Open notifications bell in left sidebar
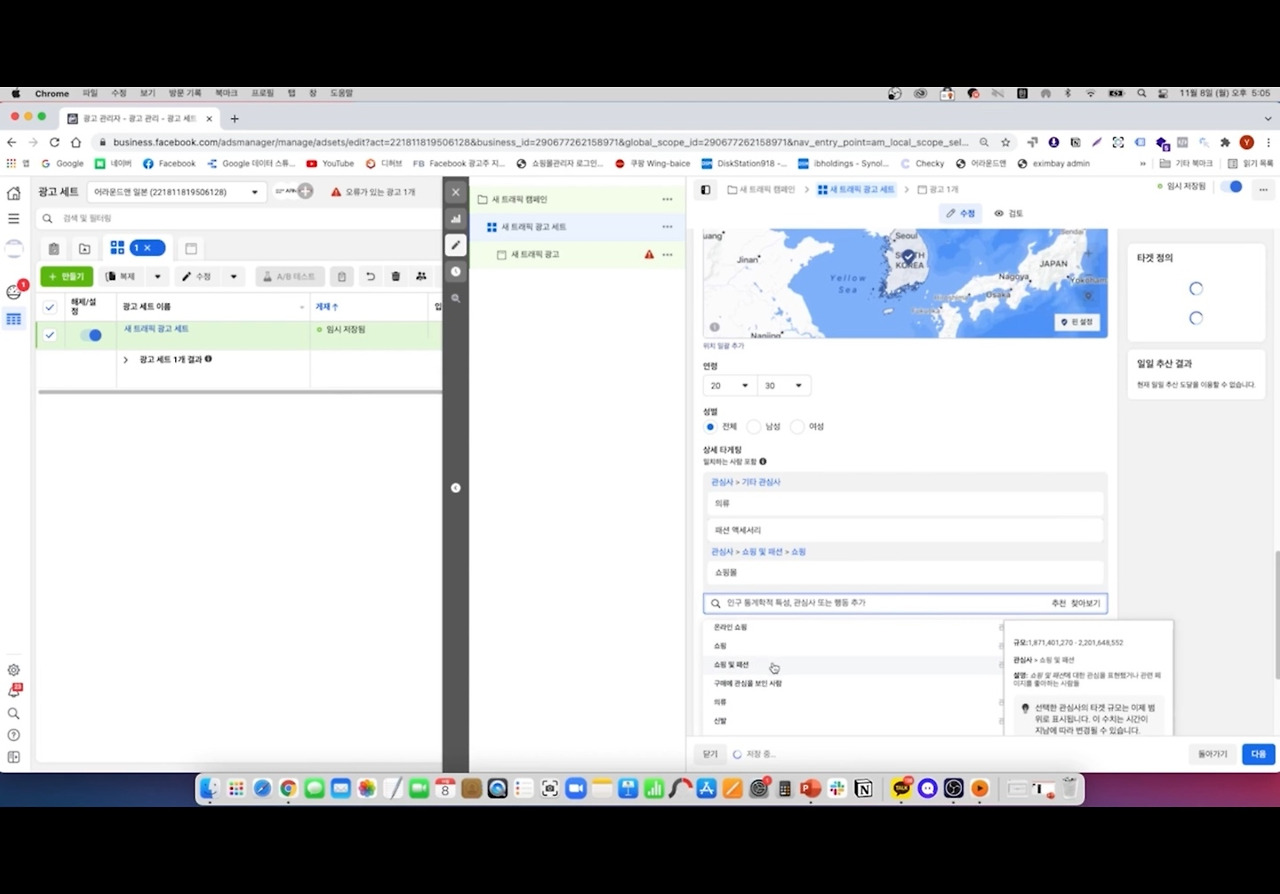This screenshot has height=894, width=1280. coord(13,691)
